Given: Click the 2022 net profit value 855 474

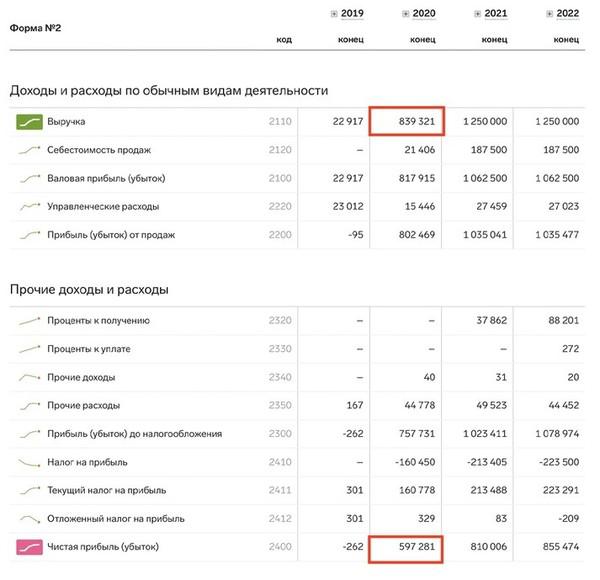Looking at the screenshot, I should click(561, 547).
